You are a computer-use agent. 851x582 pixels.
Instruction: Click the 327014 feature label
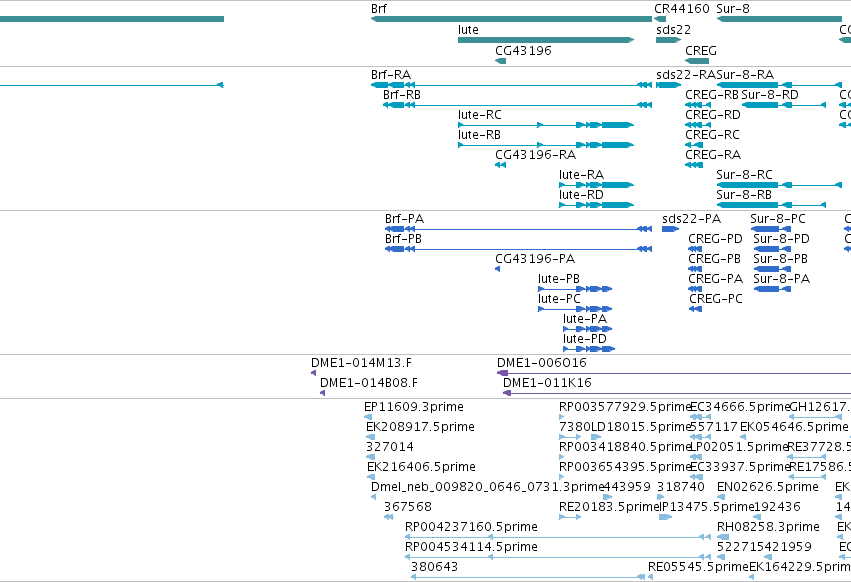(x=390, y=447)
